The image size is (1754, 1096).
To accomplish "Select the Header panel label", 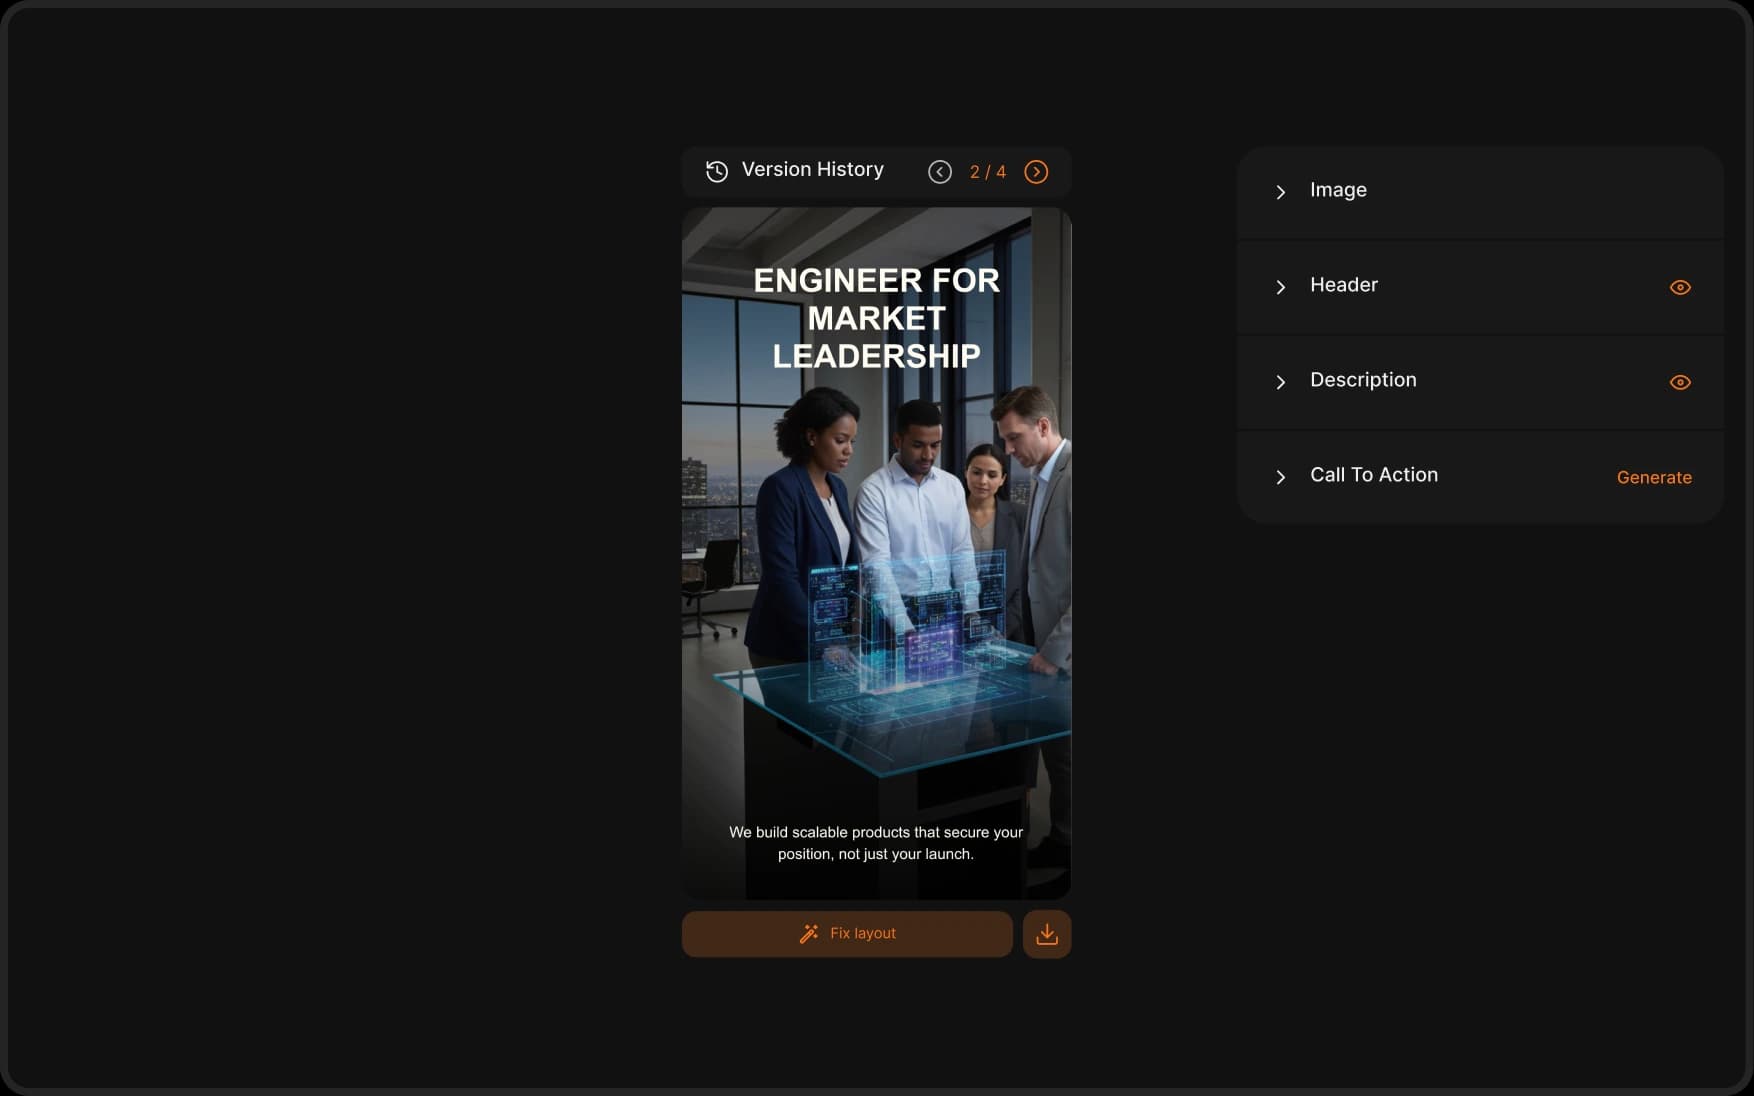I will point(1343,285).
